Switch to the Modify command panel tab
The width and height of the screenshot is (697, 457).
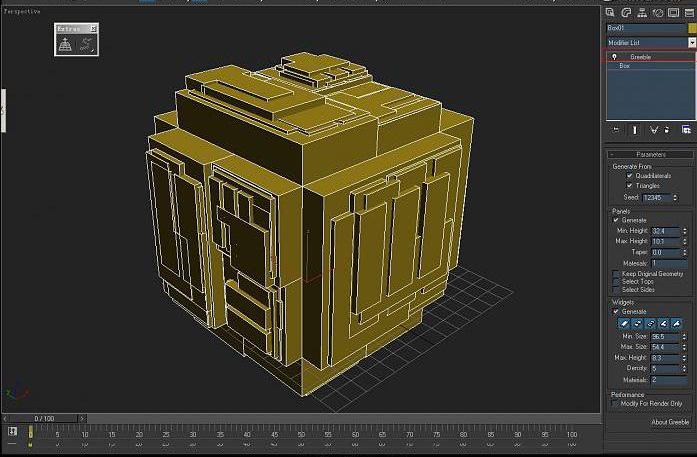(626, 12)
